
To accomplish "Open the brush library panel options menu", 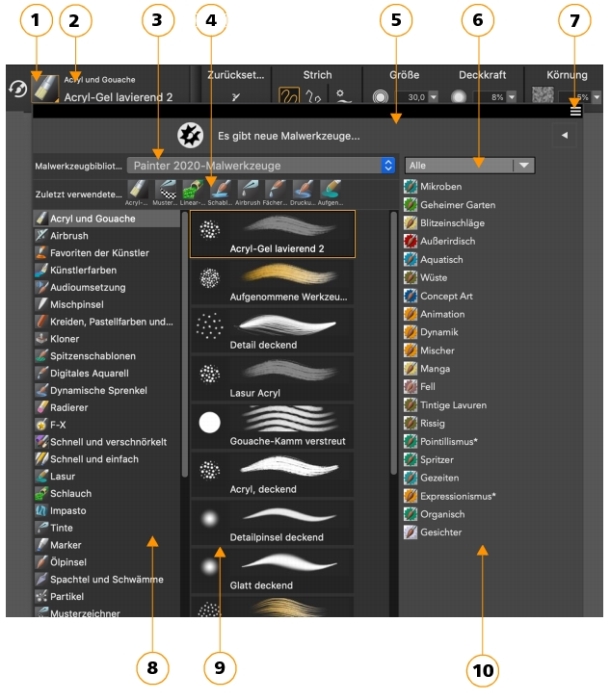I will [x=575, y=111].
